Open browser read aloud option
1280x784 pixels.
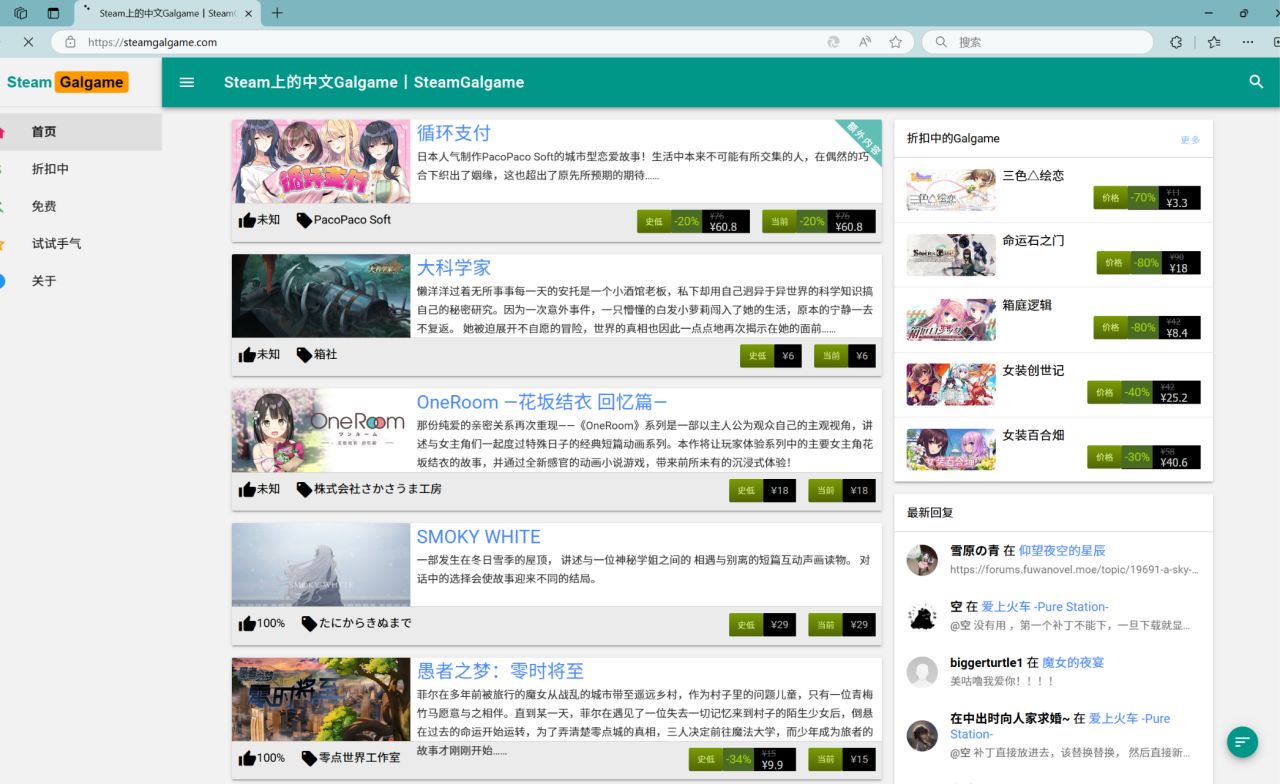865,42
